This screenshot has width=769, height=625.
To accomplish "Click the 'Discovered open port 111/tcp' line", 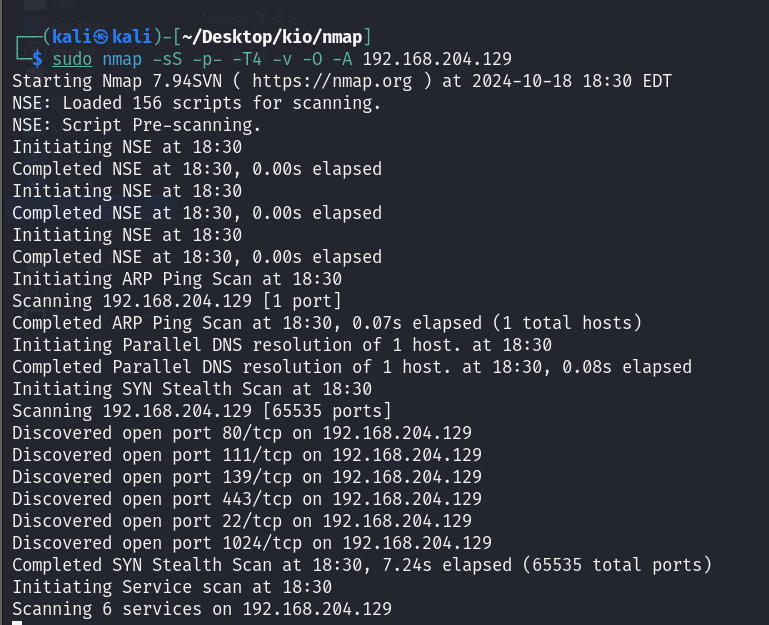I will pyautogui.click(x=247, y=455).
